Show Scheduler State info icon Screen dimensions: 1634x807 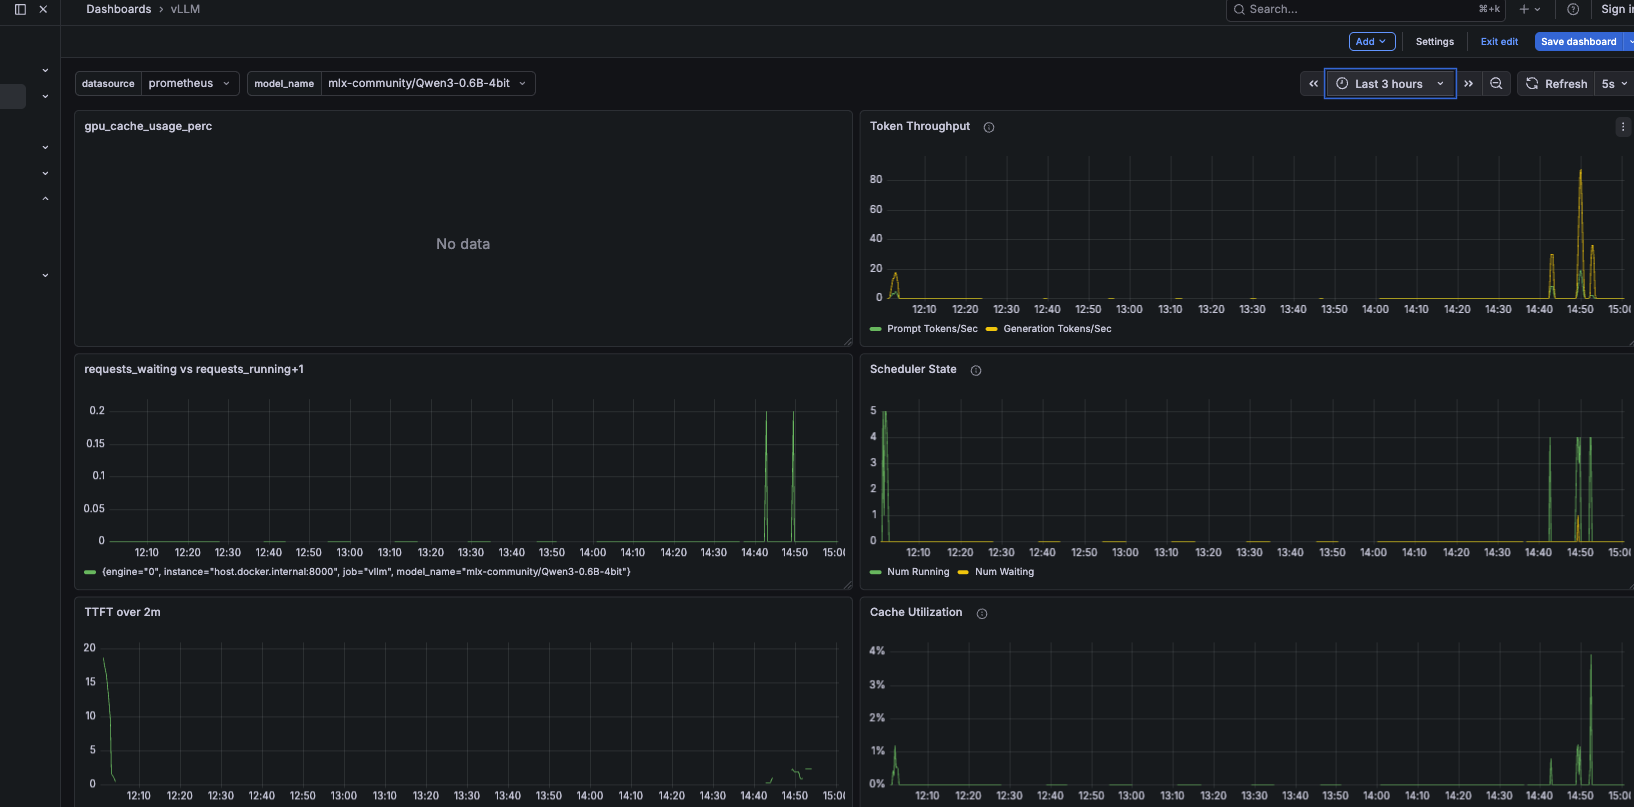976,370
